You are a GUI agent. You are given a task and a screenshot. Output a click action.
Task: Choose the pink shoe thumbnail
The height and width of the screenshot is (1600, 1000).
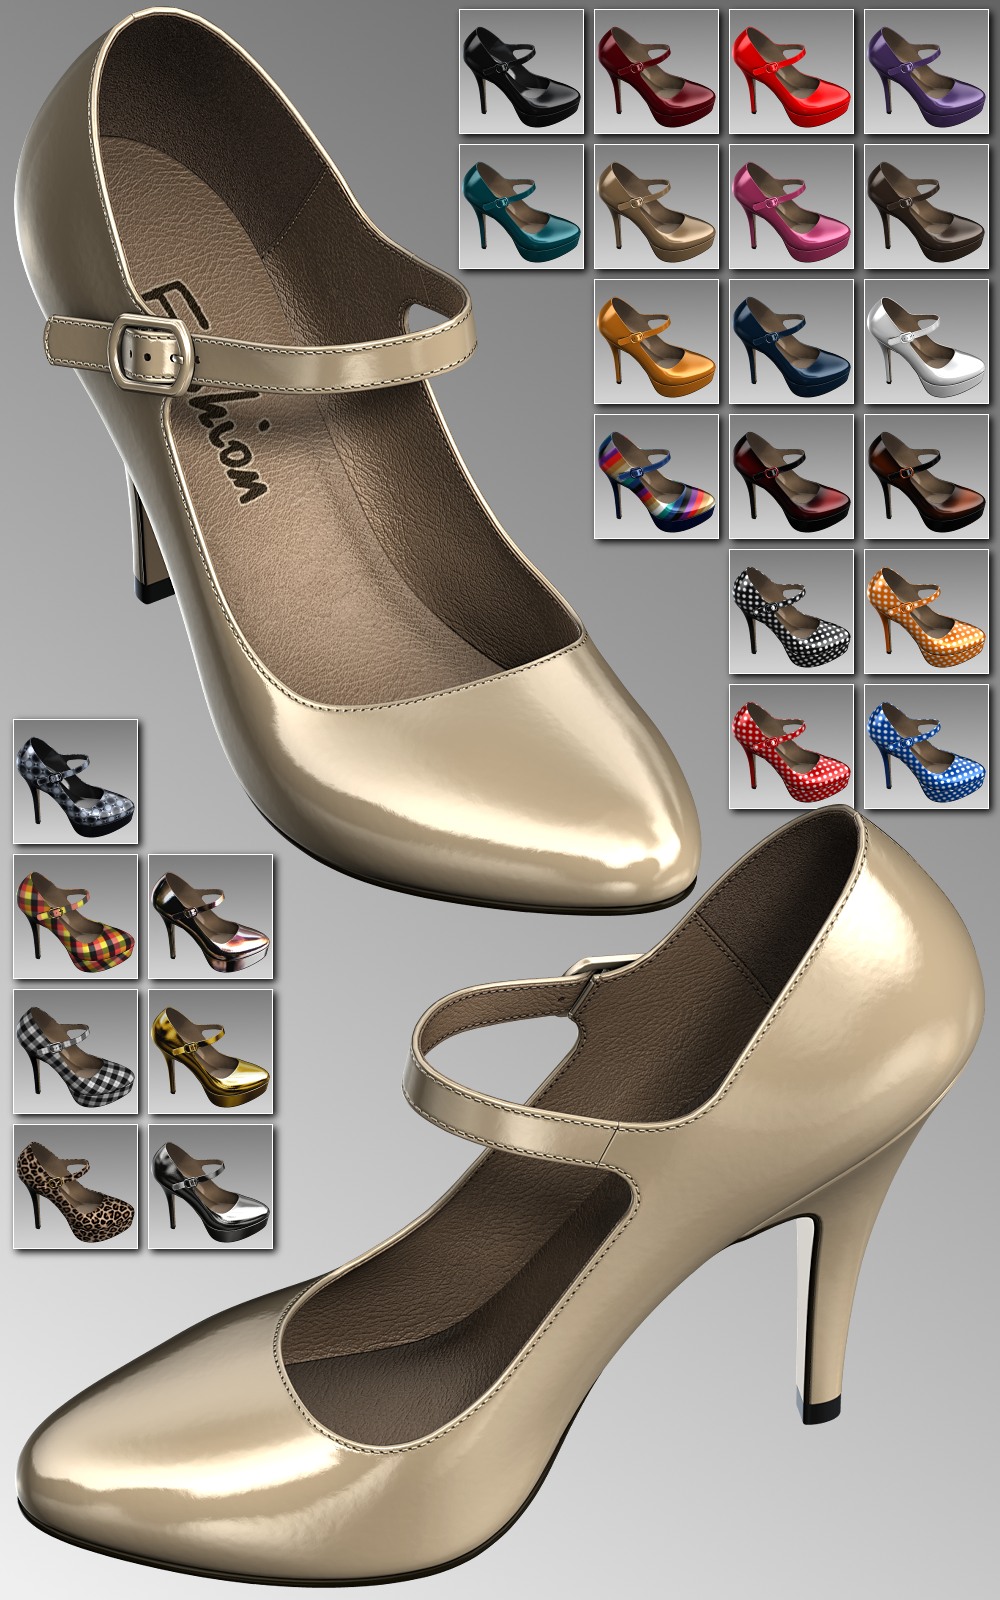pos(792,206)
